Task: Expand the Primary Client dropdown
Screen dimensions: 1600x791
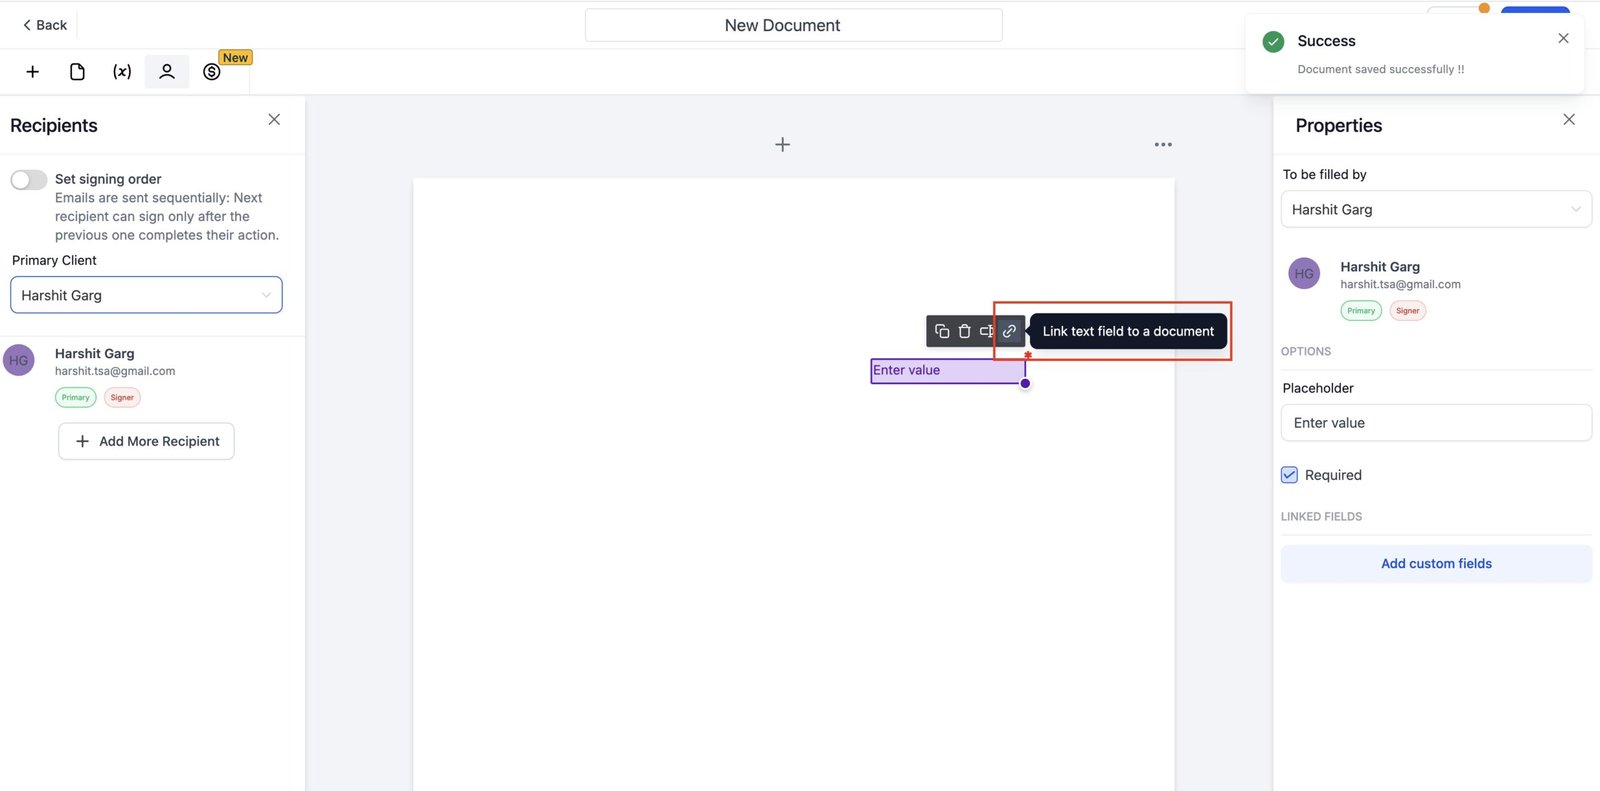Action: pyautogui.click(x=146, y=295)
